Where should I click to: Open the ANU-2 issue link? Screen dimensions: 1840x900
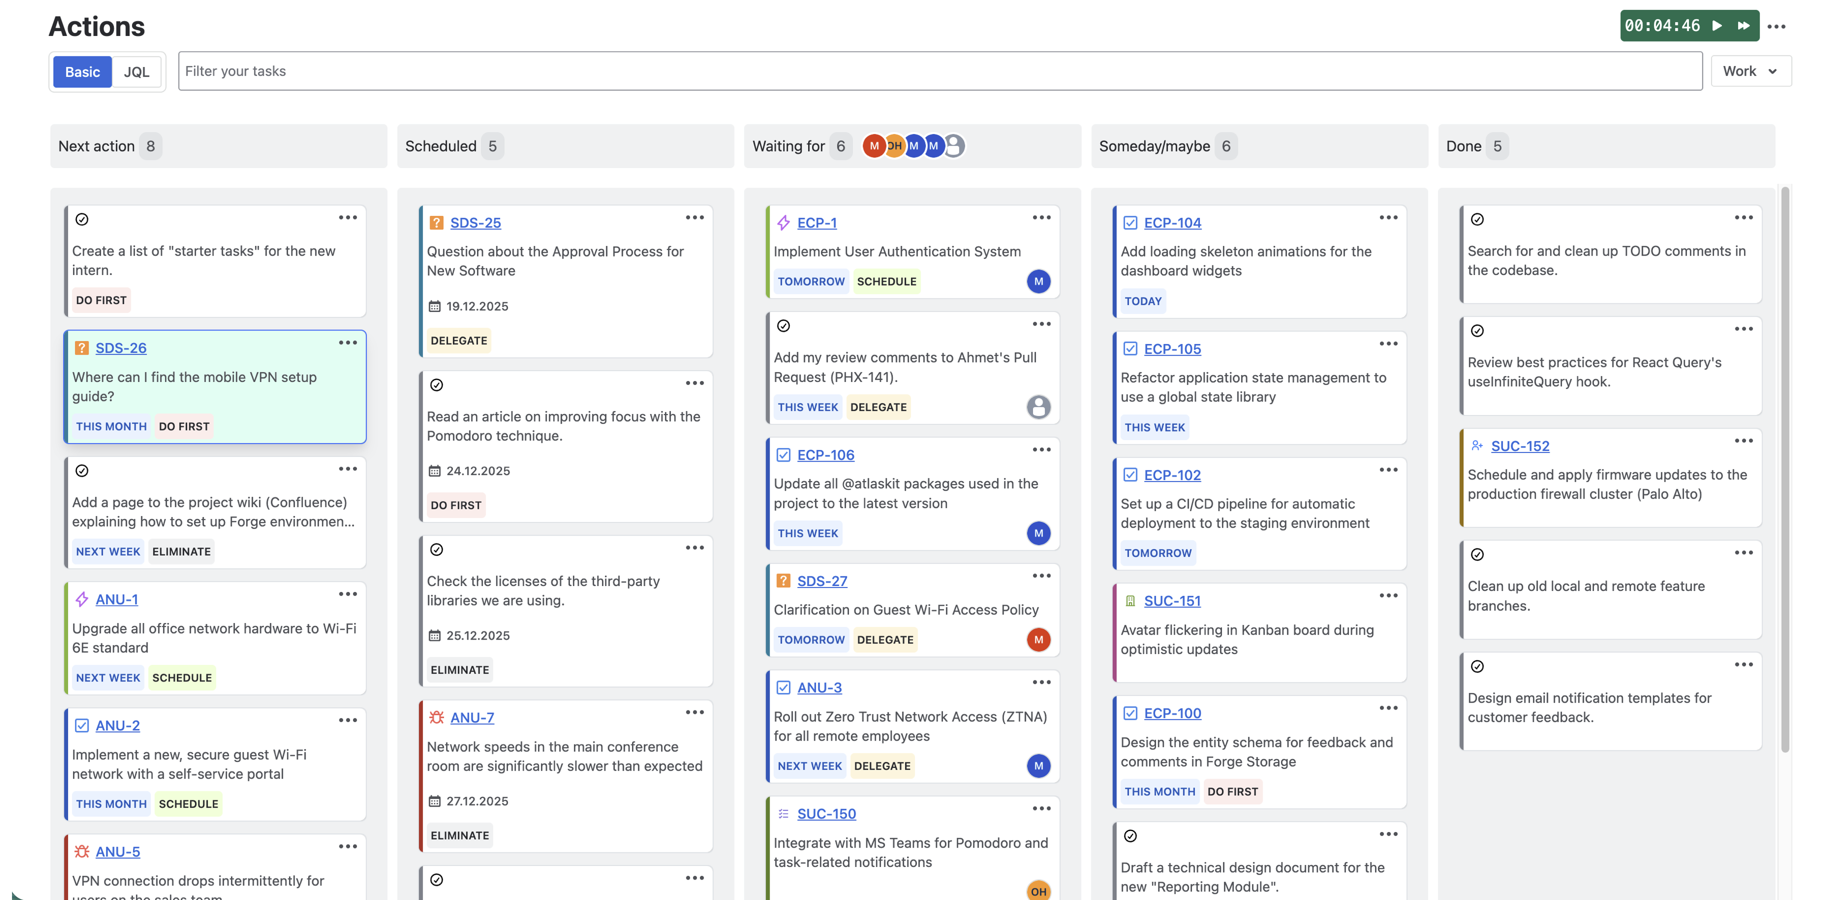pyautogui.click(x=116, y=725)
